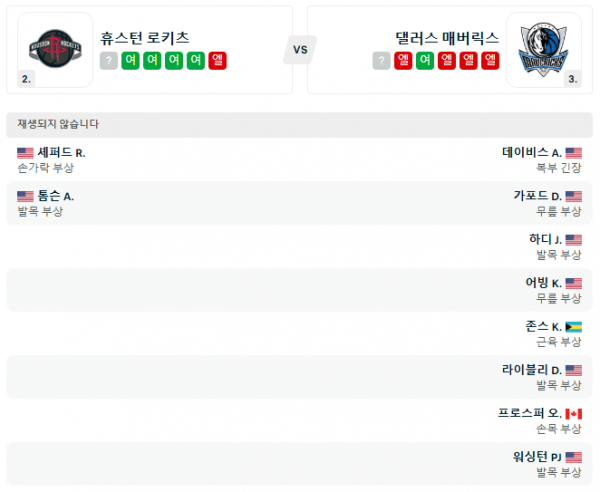Click Houston's red loss form badge
Viewport: 600px width, 492px height.
[x=217, y=61]
